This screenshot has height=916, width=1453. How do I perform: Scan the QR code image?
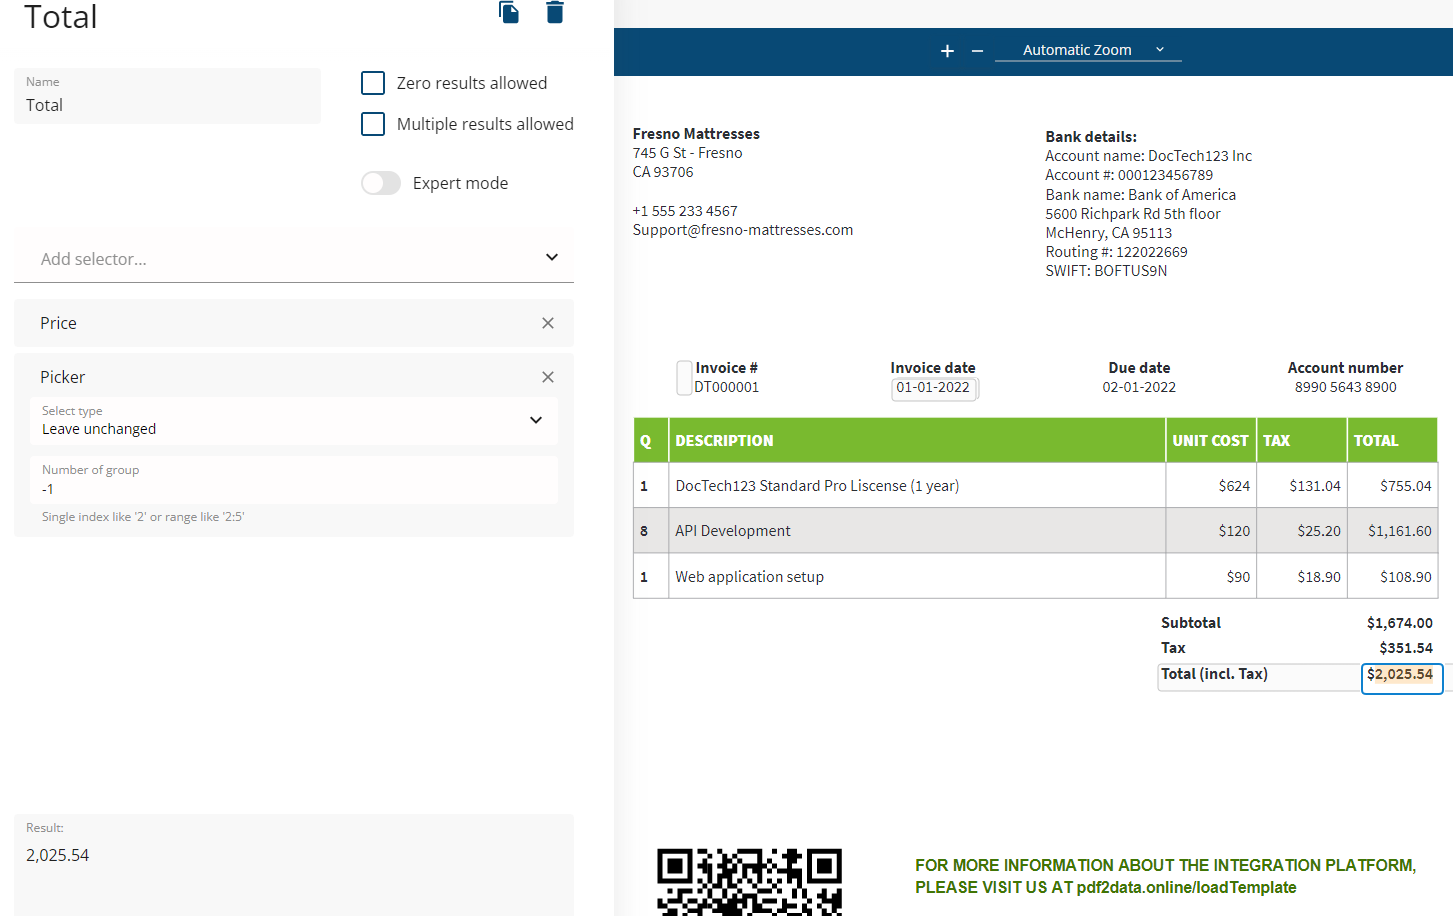click(749, 881)
